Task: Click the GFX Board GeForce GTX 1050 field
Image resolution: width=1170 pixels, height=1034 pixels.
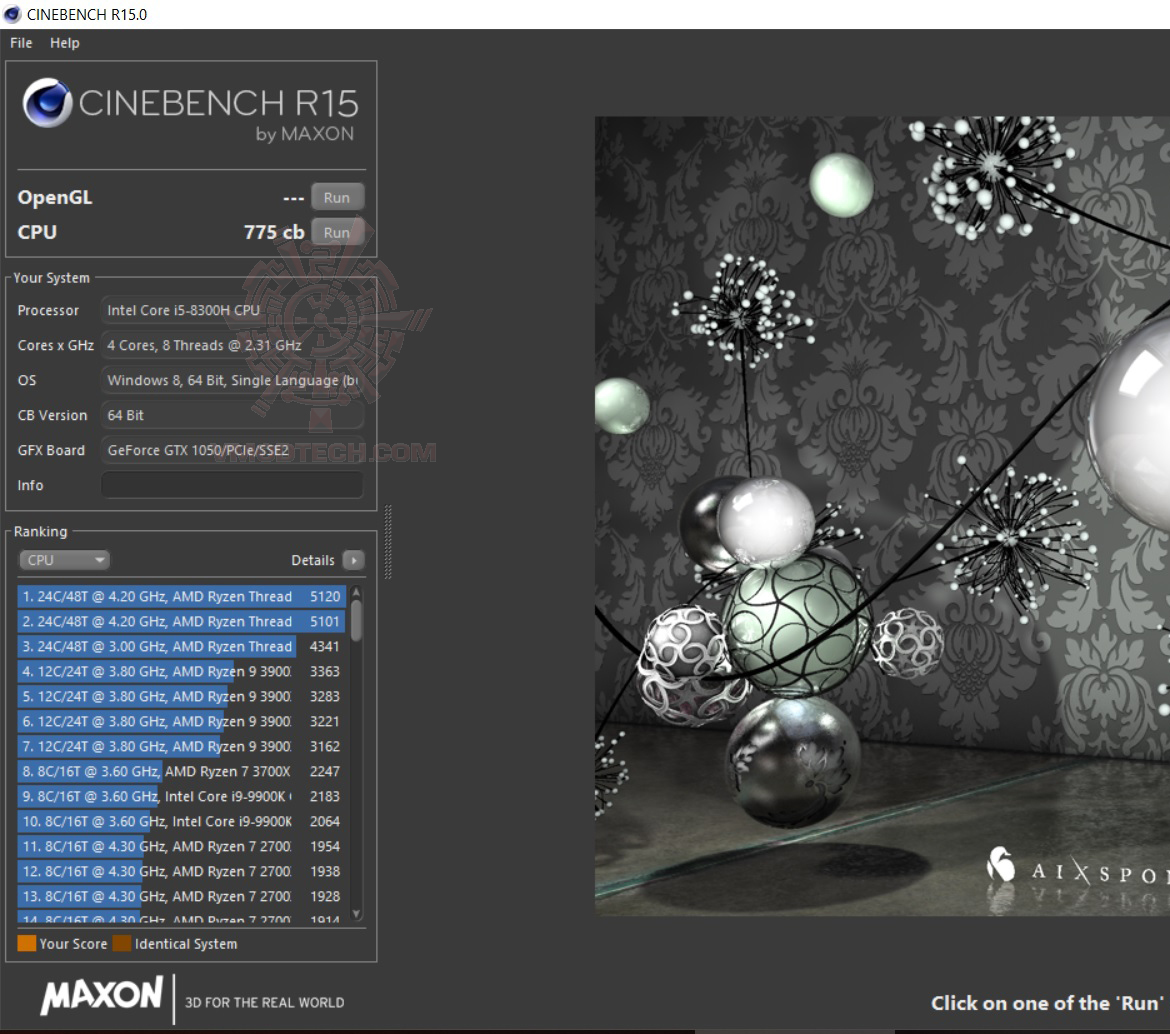Action: (x=232, y=451)
